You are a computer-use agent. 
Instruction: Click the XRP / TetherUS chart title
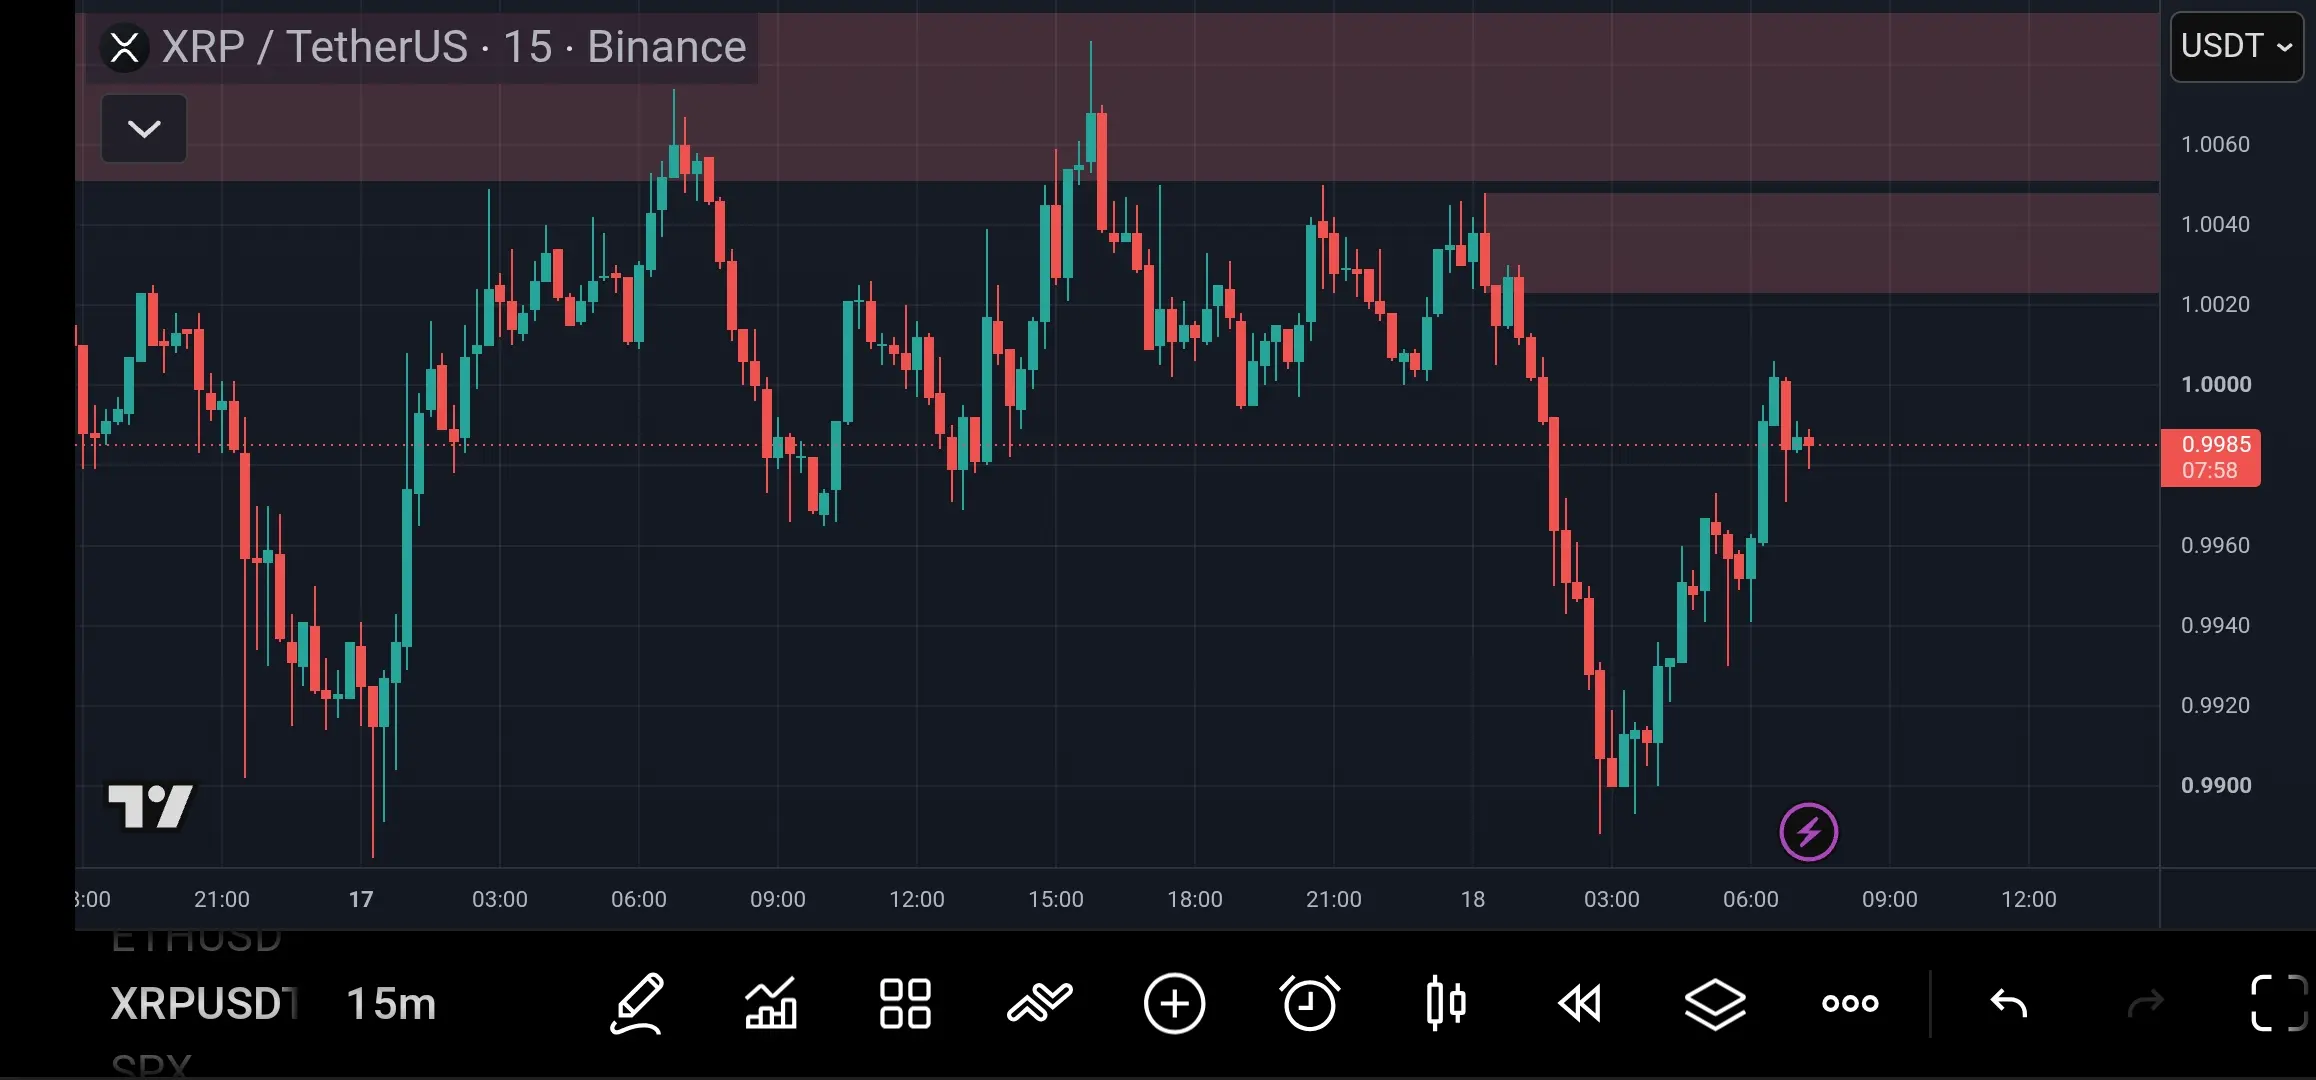point(454,47)
